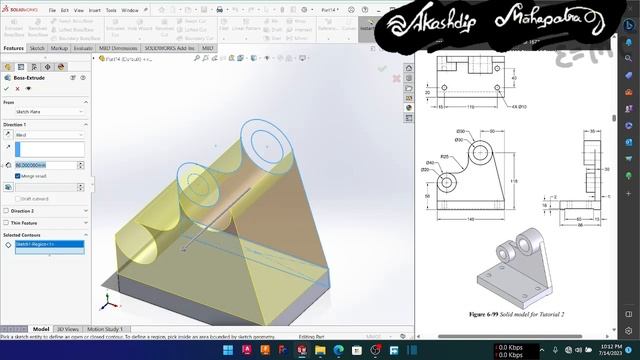Open the Direction 1 end condition dropdown
Screen dimensions: 640x360
click(49, 135)
